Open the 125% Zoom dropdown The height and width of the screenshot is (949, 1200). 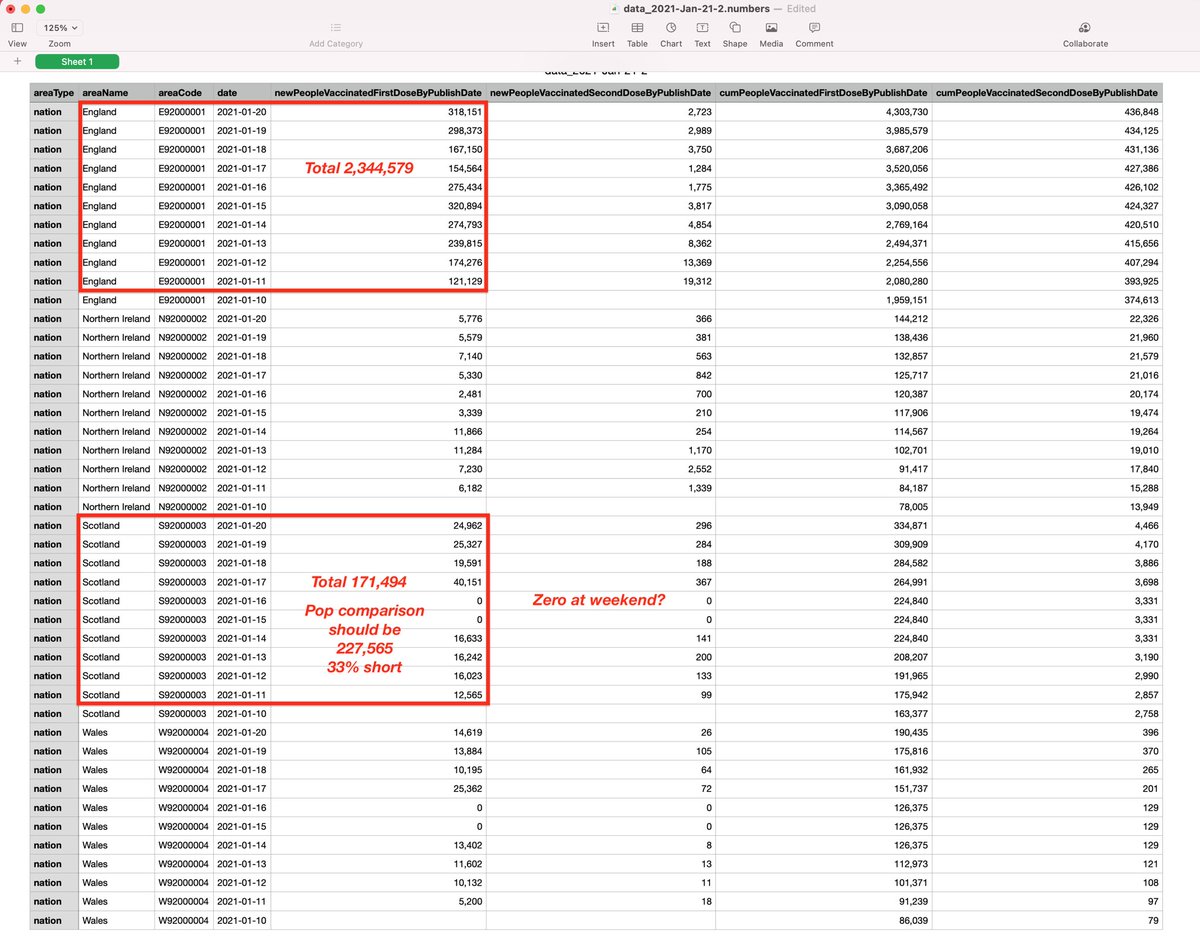tap(60, 28)
